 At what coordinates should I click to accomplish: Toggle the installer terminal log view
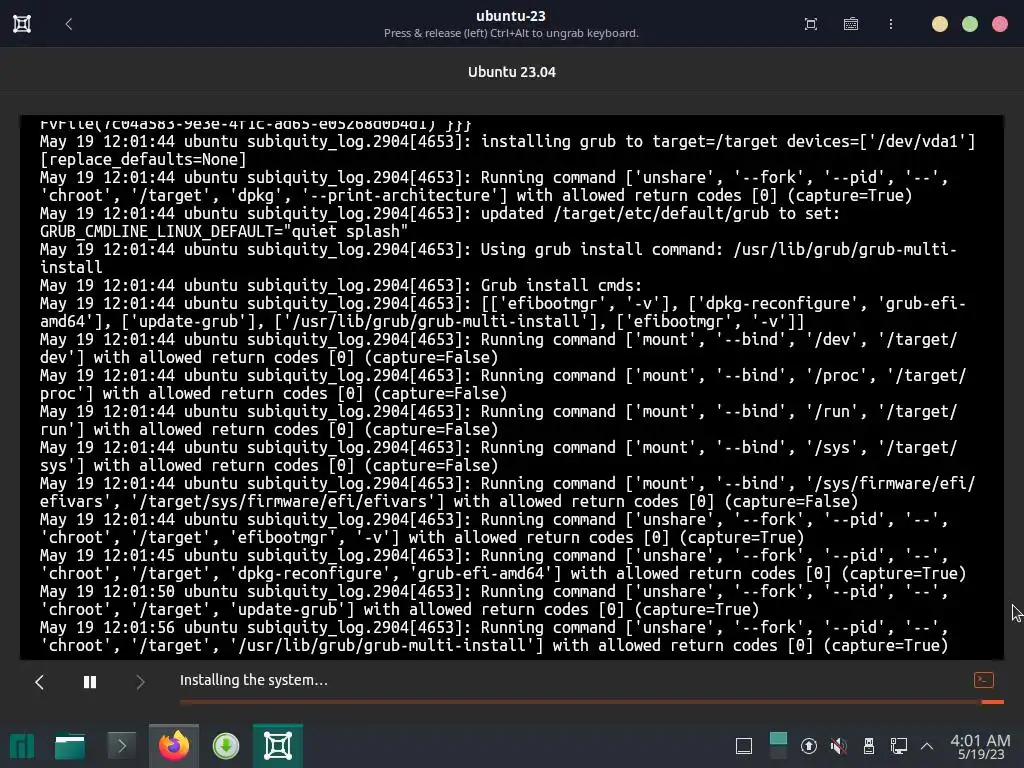click(x=984, y=680)
